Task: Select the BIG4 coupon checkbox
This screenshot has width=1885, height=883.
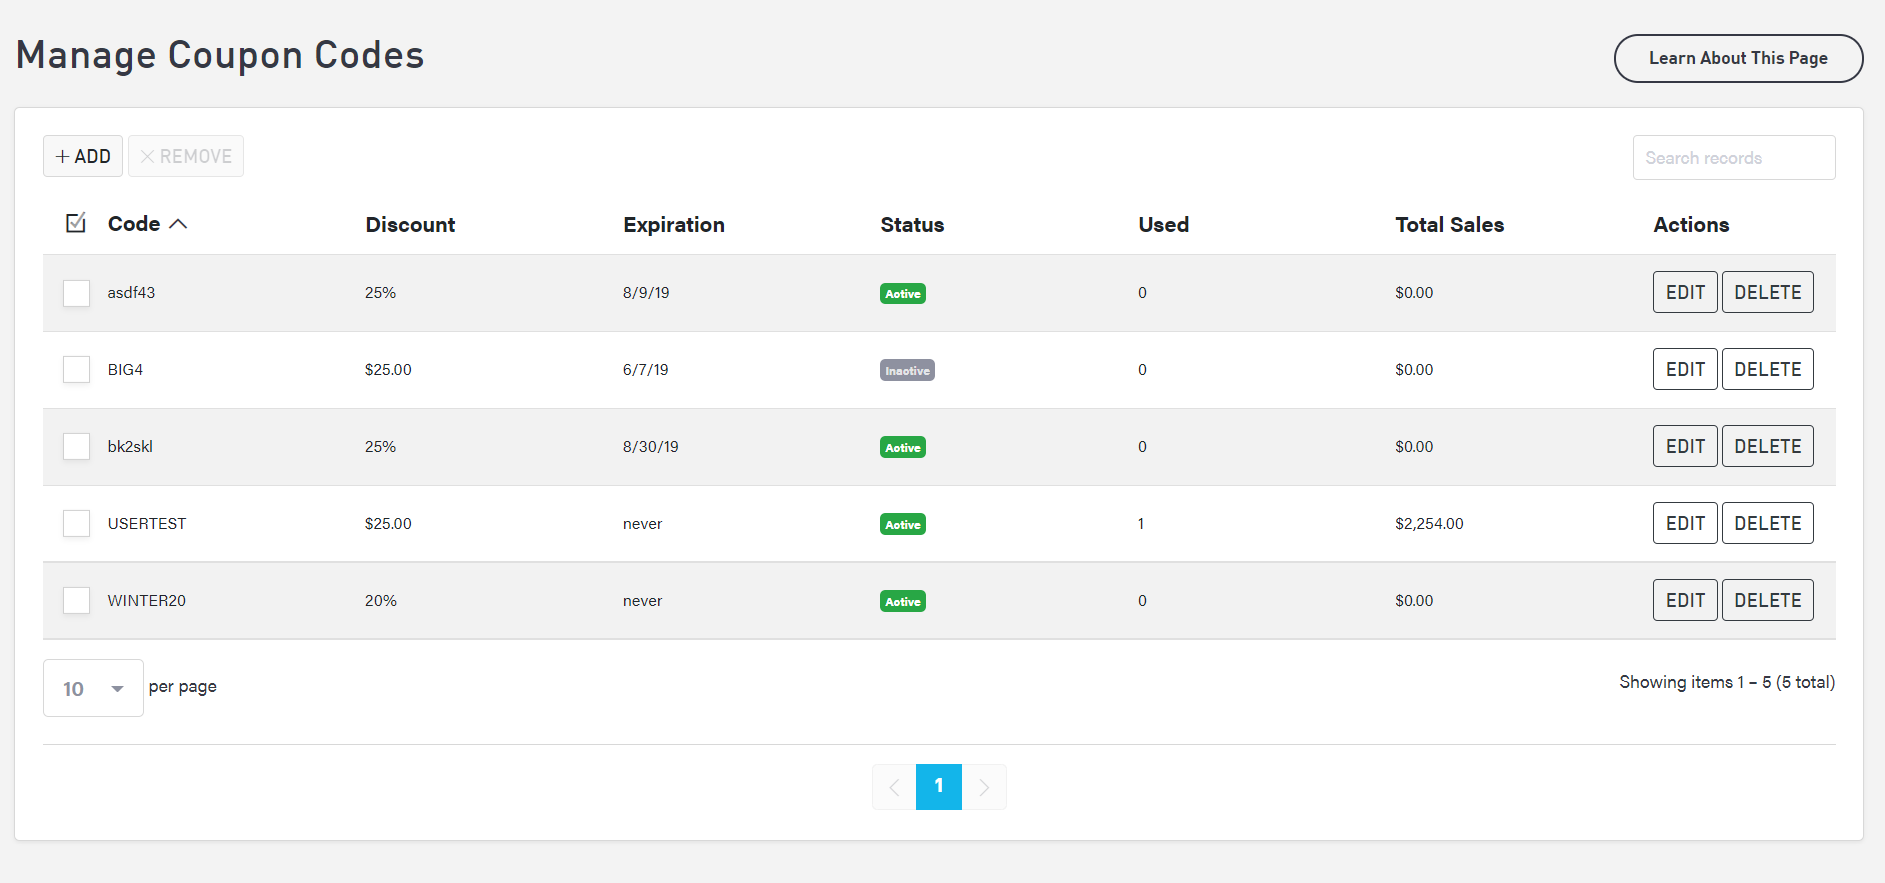Action: [77, 370]
